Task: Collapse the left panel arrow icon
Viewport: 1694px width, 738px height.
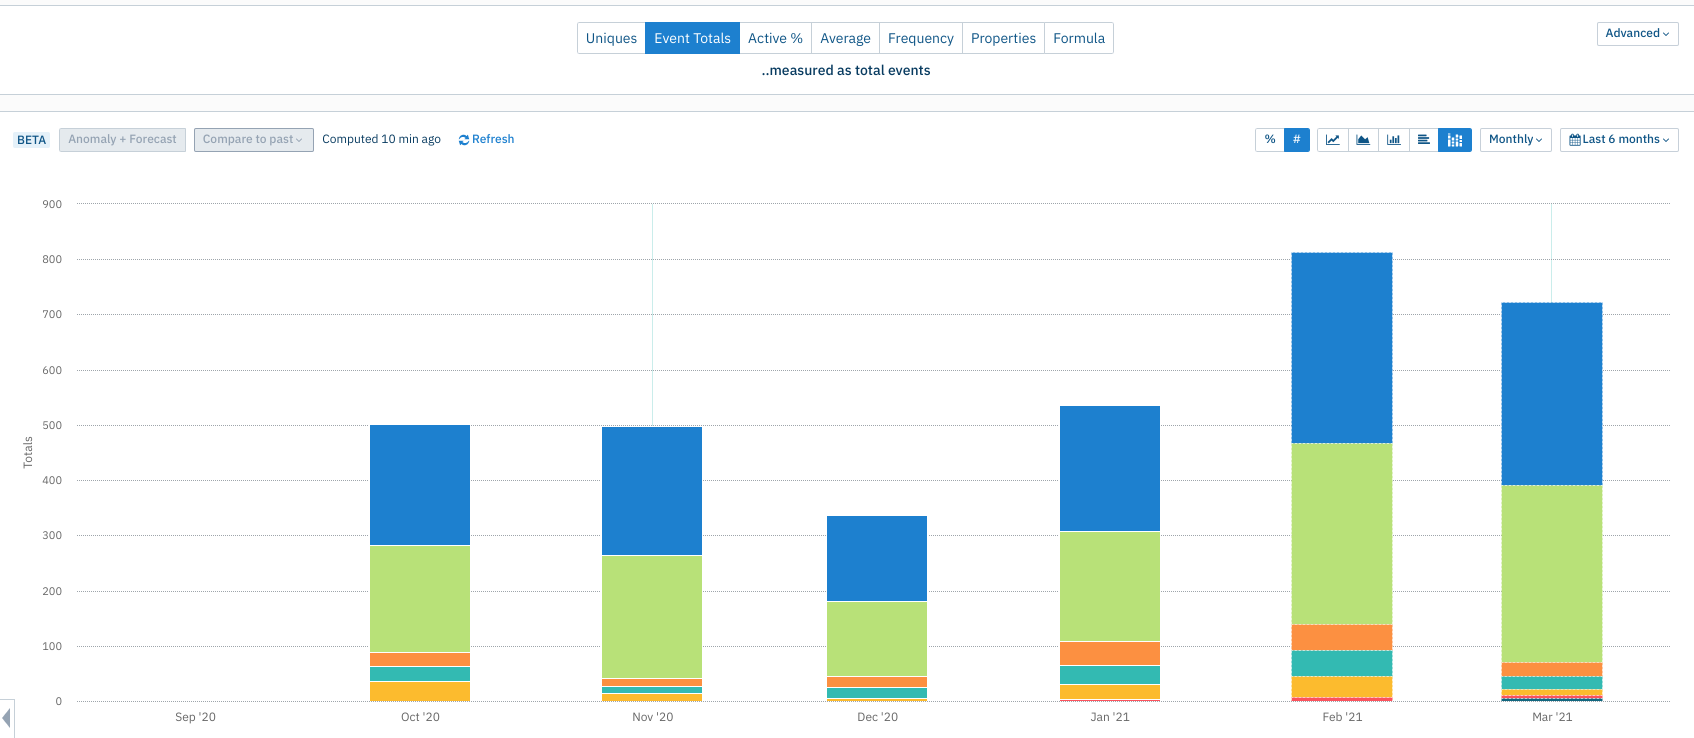Action: pyautogui.click(x=7, y=717)
